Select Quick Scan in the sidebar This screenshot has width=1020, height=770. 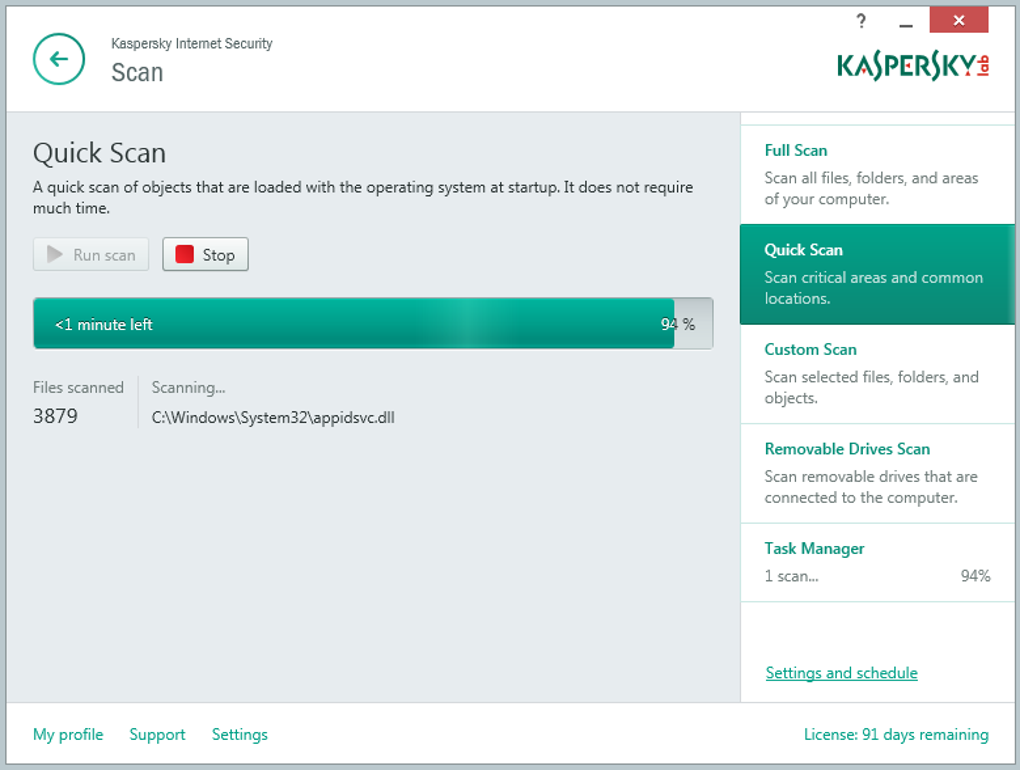[877, 274]
